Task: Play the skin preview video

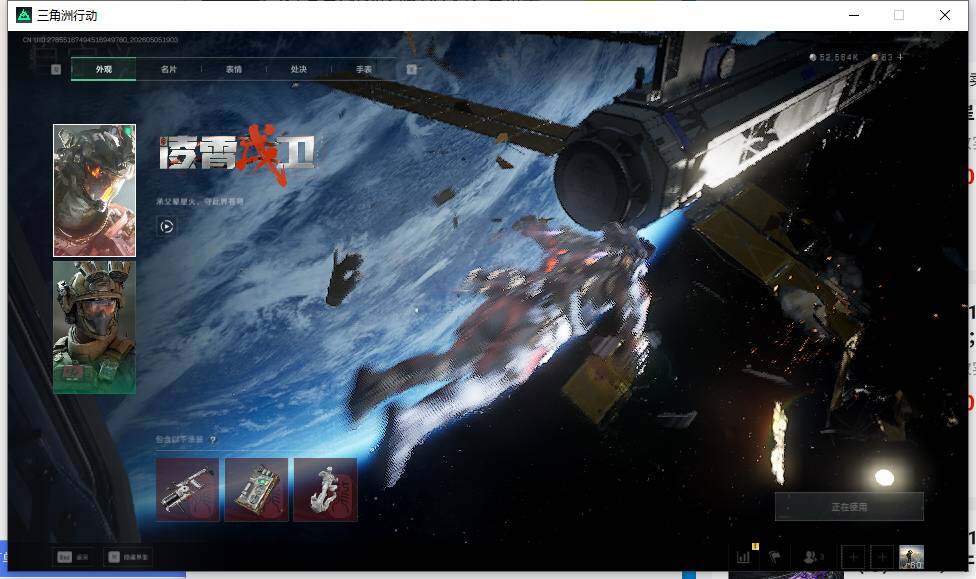Action: 166,227
